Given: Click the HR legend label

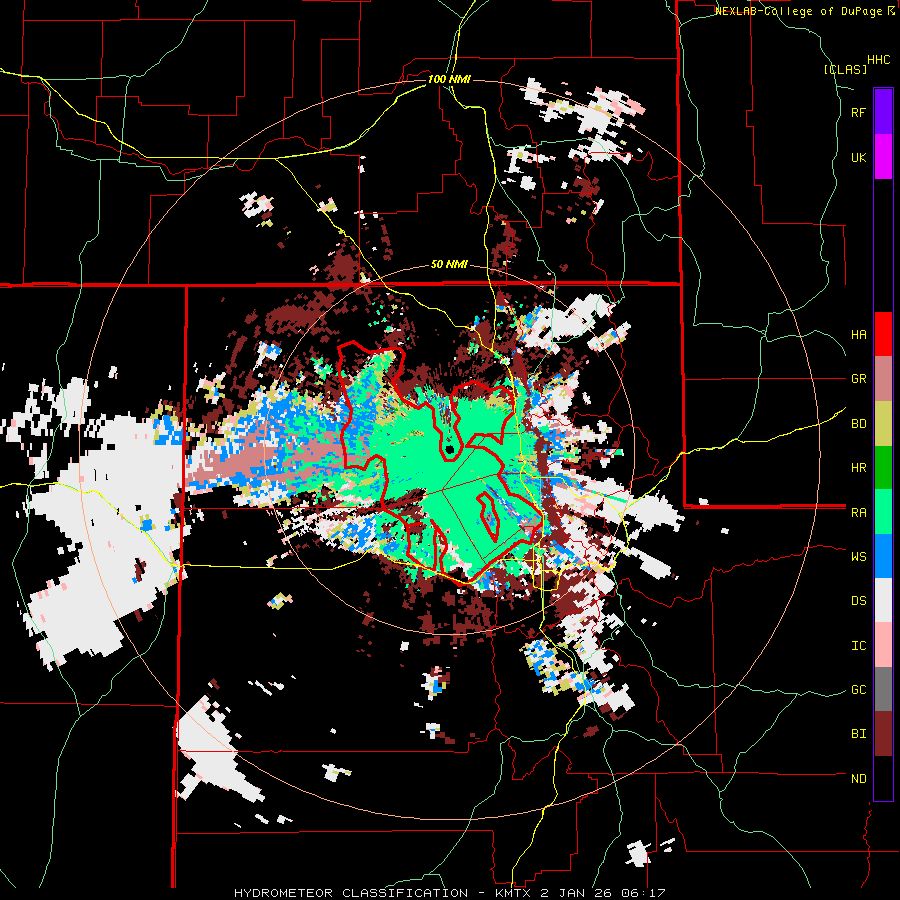Looking at the screenshot, I should (858, 468).
